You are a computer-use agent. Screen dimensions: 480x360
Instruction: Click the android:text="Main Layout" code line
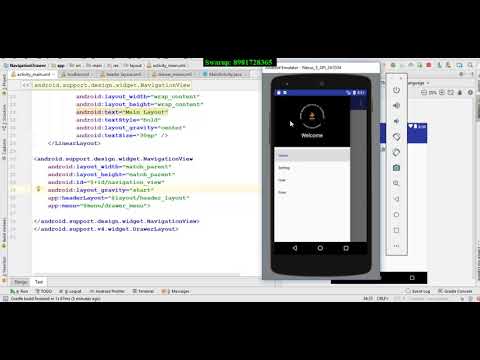[122, 112]
